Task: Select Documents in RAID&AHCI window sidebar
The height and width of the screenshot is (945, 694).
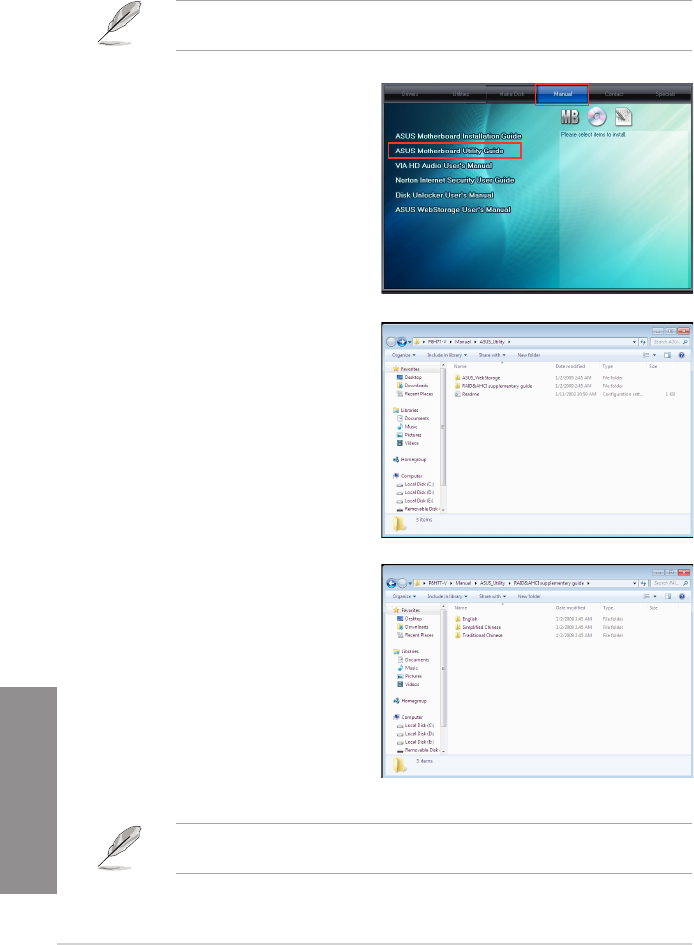Action: [x=413, y=660]
